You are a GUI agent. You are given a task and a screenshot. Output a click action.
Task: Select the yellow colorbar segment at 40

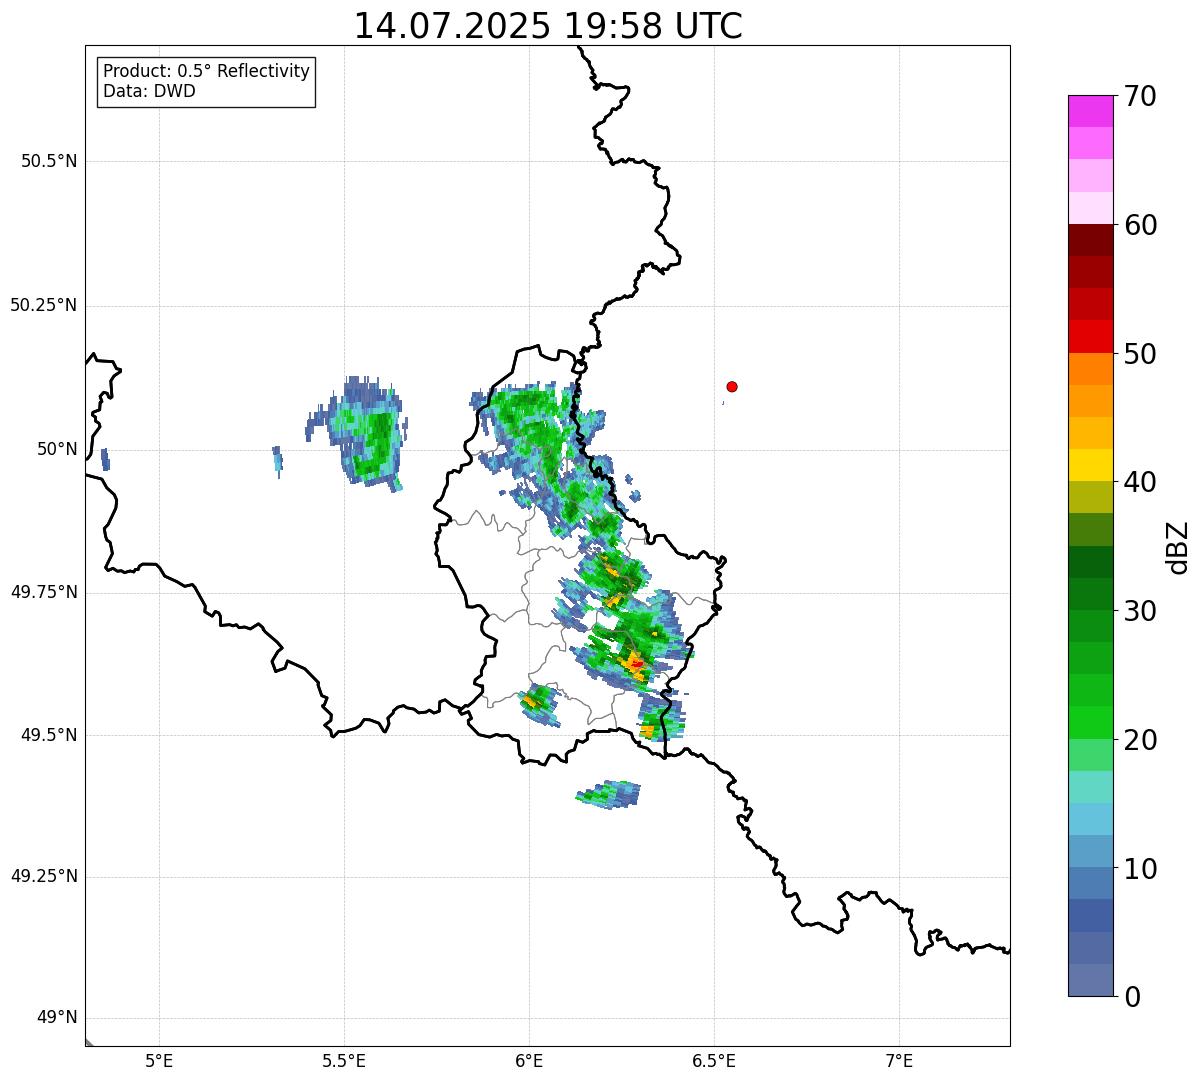[x=1090, y=465]
